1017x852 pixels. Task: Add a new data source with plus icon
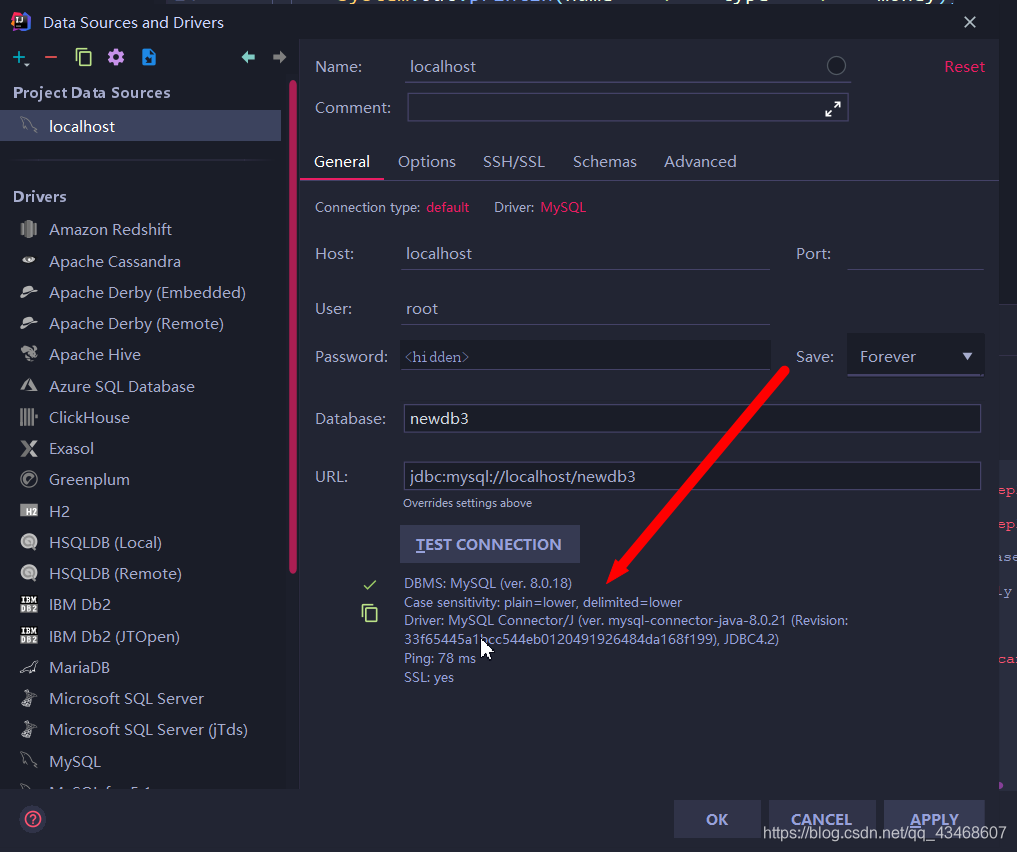click(x=21, y=58)
